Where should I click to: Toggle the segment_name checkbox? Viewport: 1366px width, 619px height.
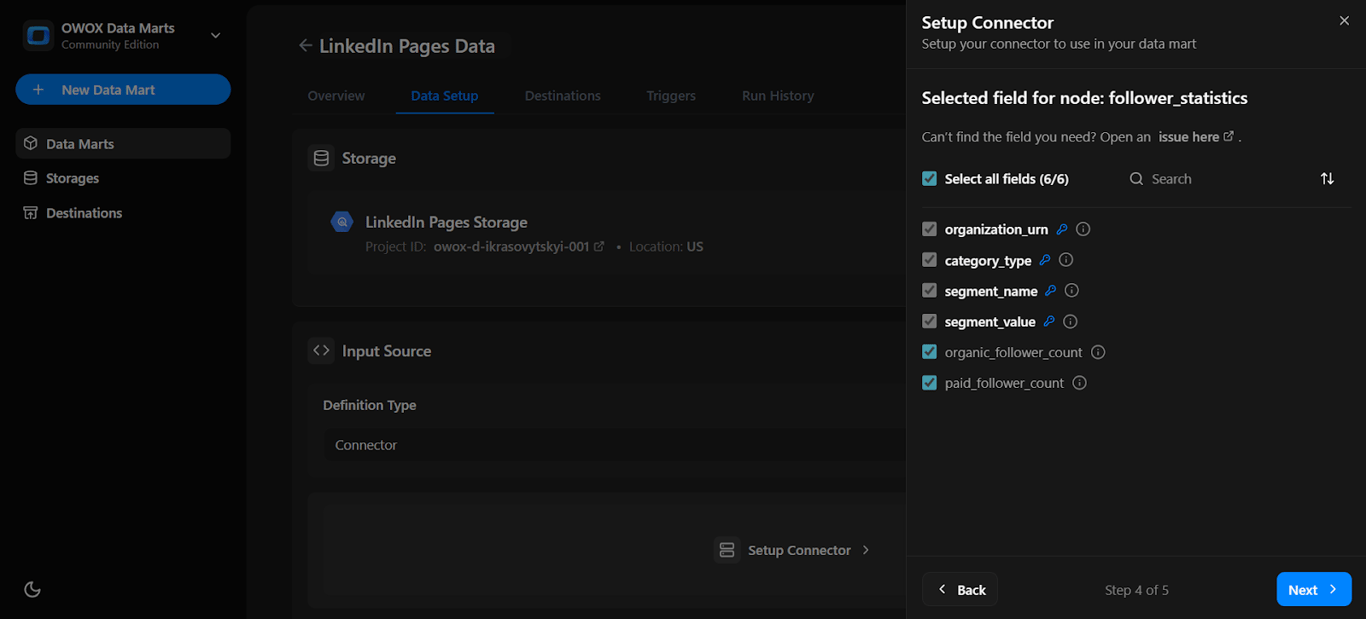coord(929,291)
